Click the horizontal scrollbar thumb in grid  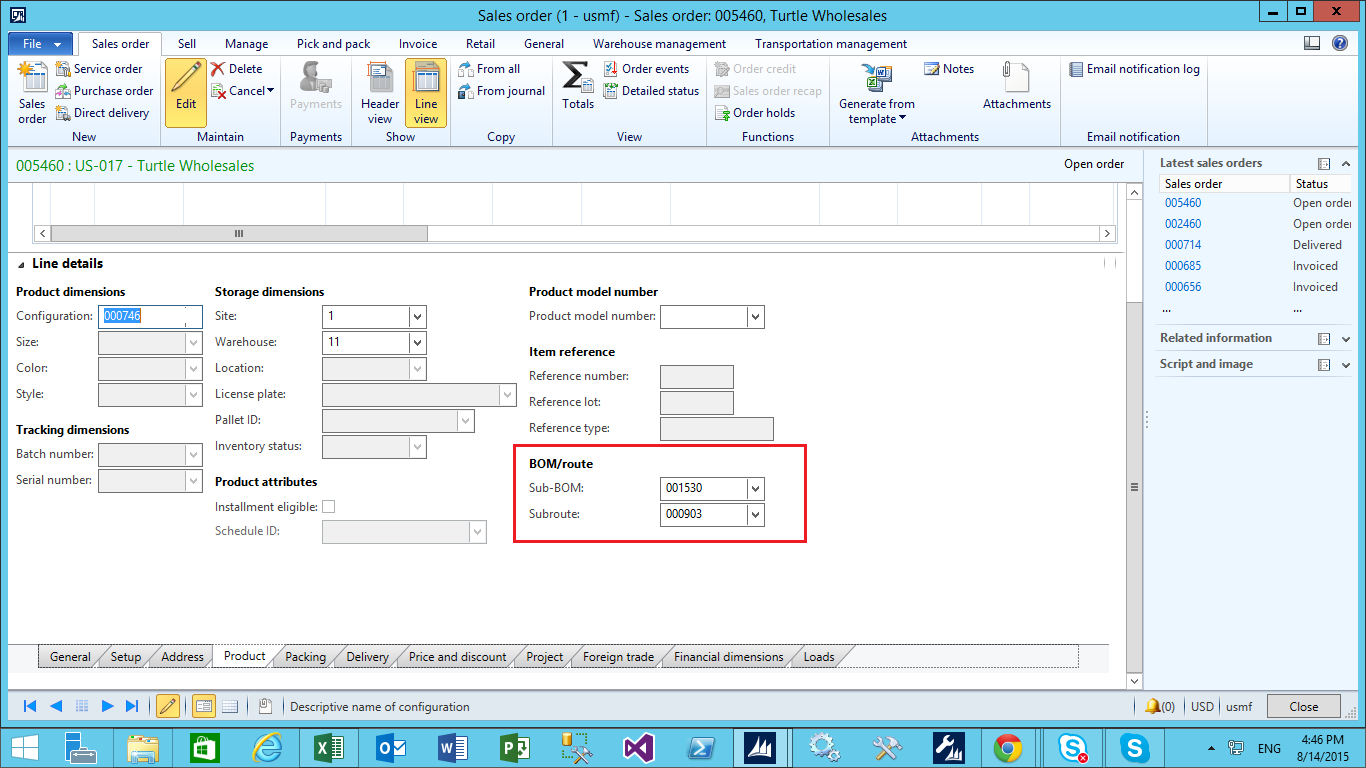pyautogui.click(x=239, y=233)
